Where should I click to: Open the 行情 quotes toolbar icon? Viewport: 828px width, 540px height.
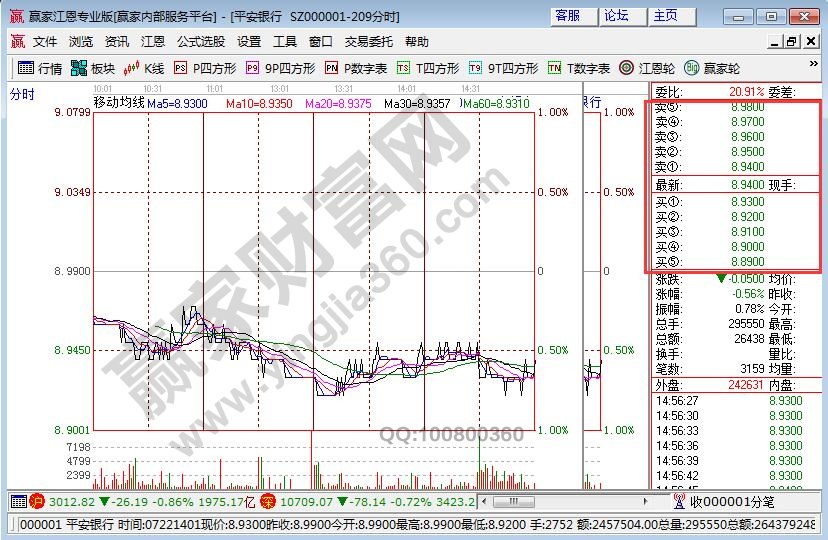tap(40, 68)
